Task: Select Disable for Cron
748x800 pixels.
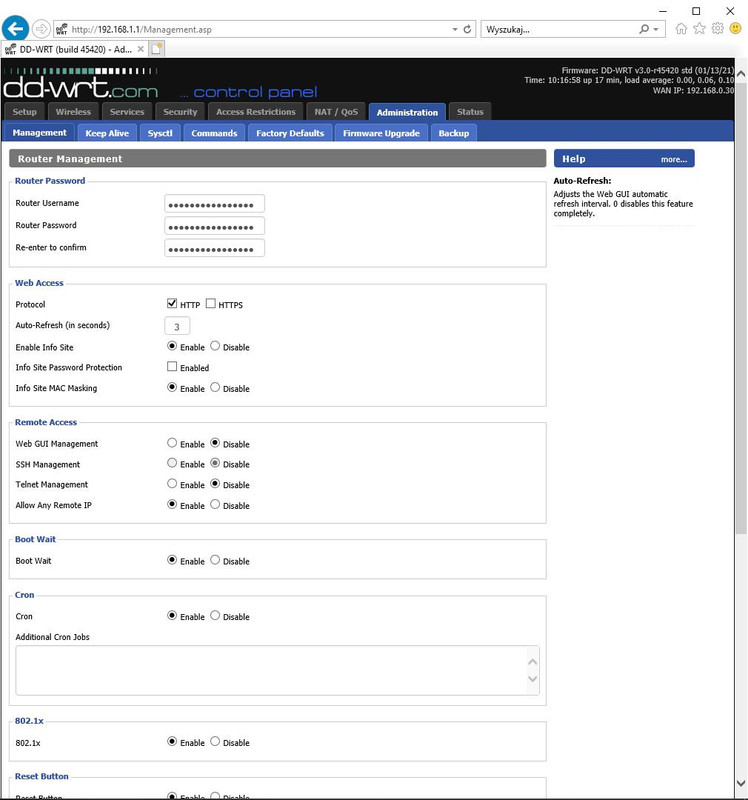Action: pyautogui.click(x=215, y=615)
